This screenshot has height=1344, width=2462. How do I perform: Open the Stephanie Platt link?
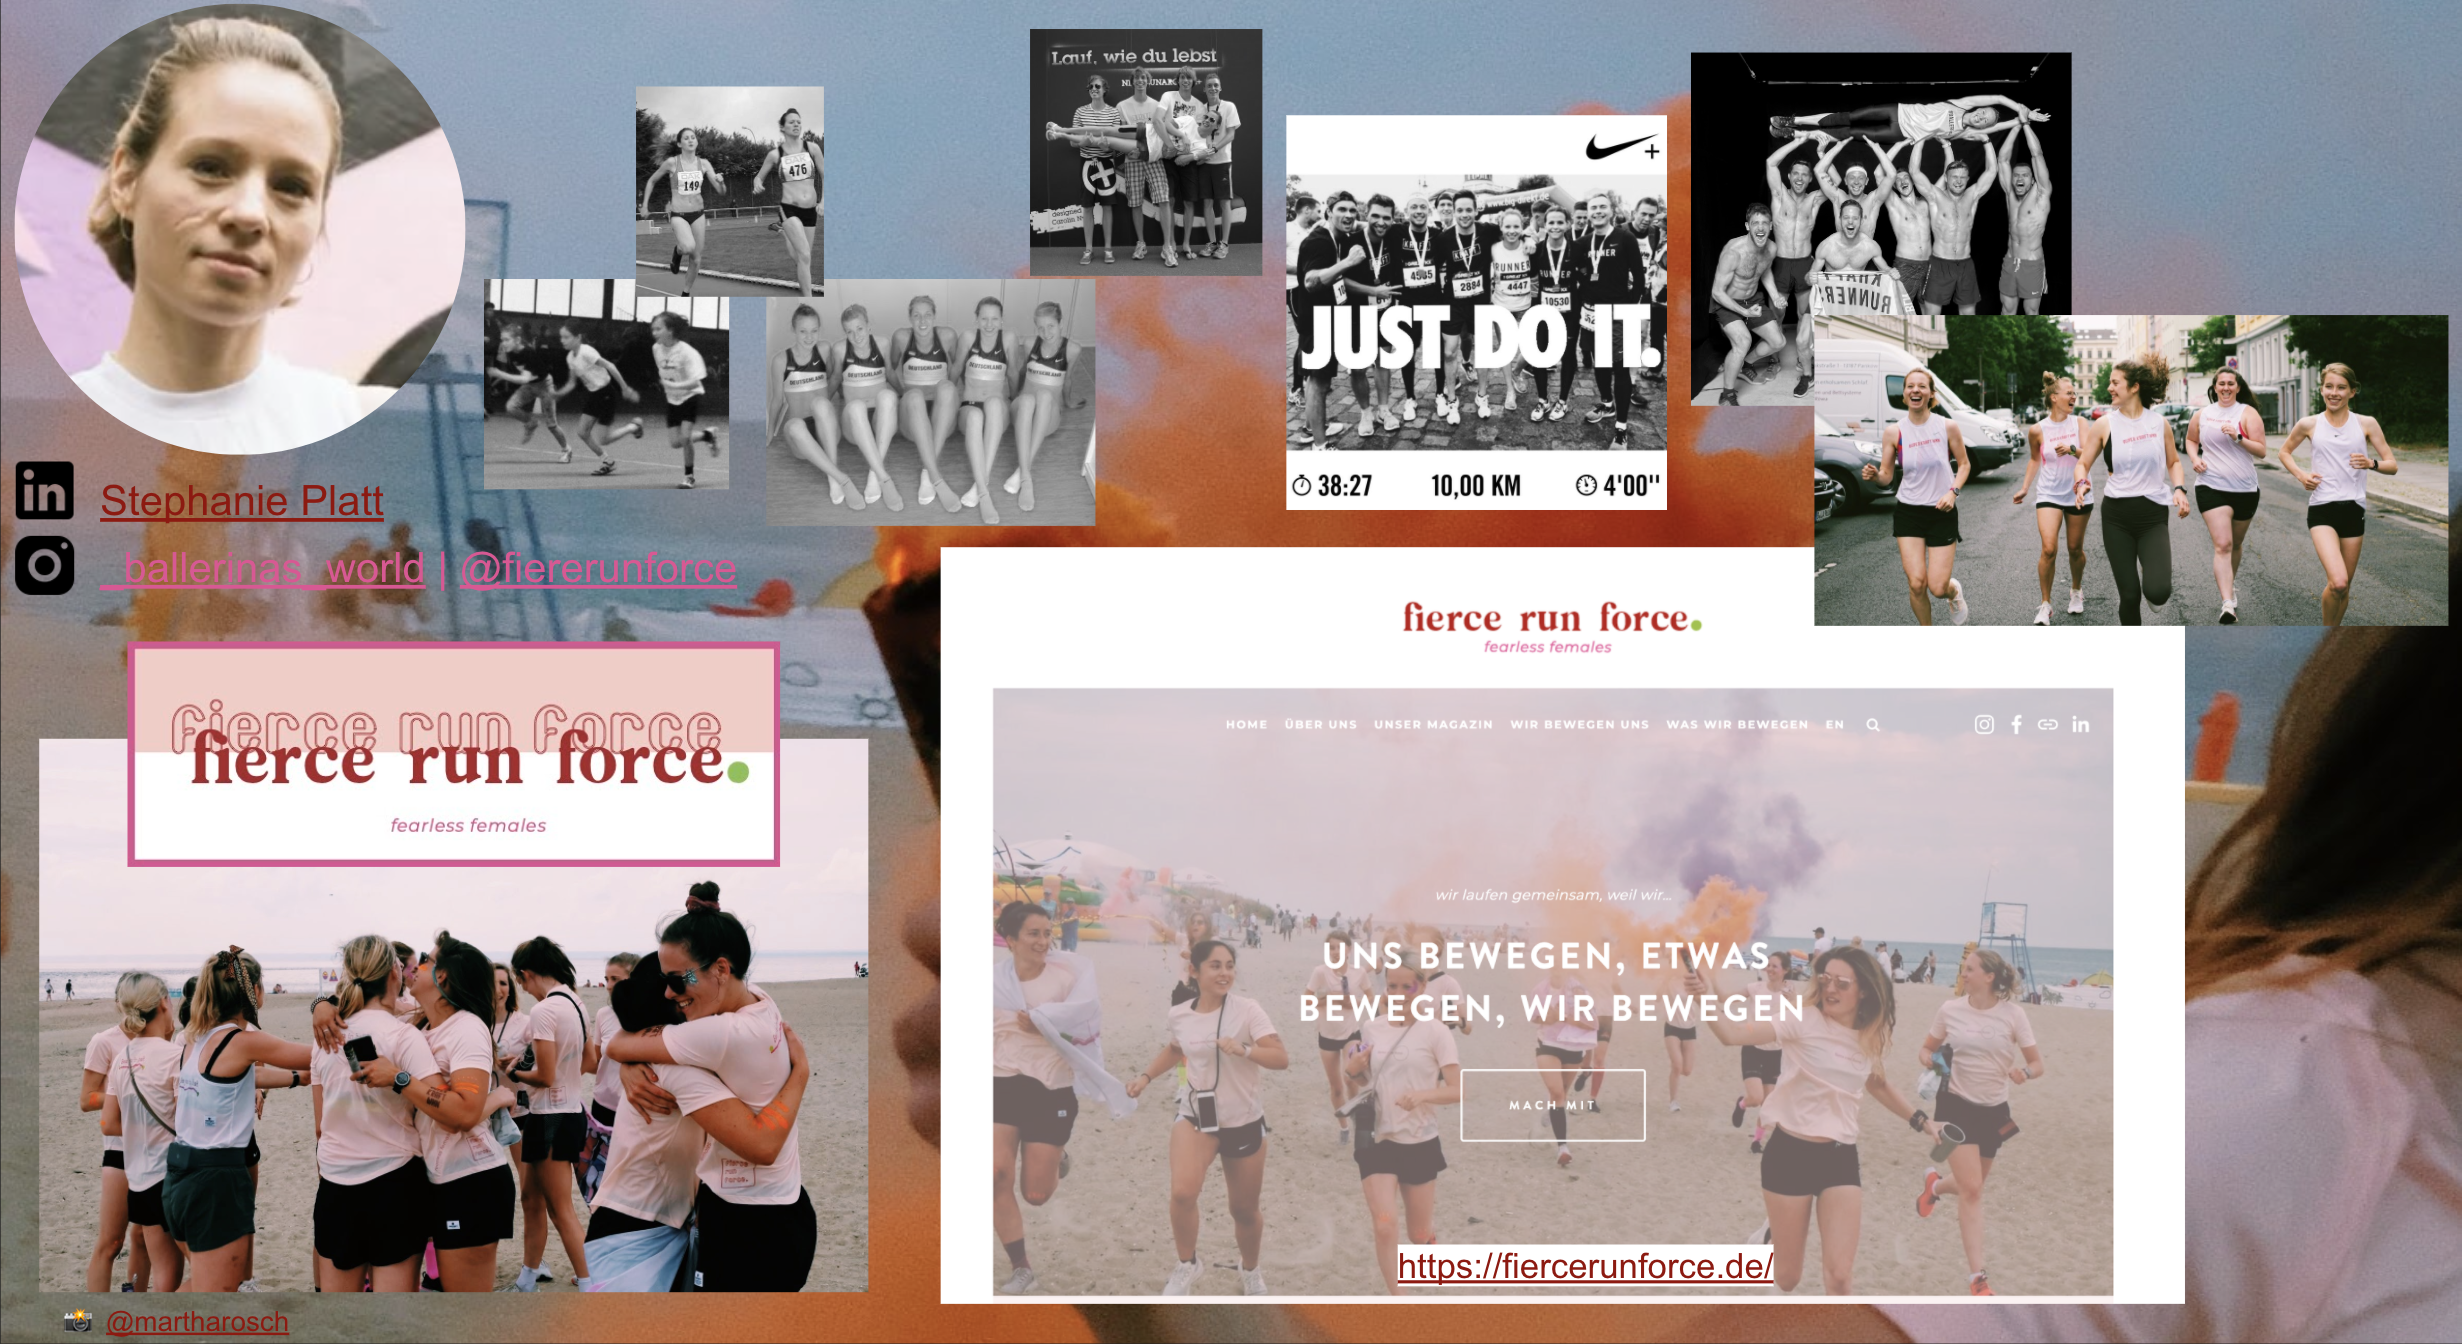[x=242, y=501]
